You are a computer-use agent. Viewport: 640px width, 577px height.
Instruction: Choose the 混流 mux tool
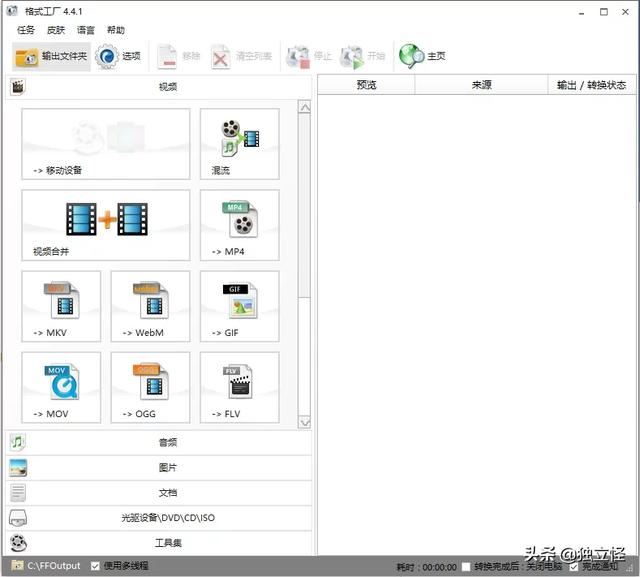click(x=239, y=144)
